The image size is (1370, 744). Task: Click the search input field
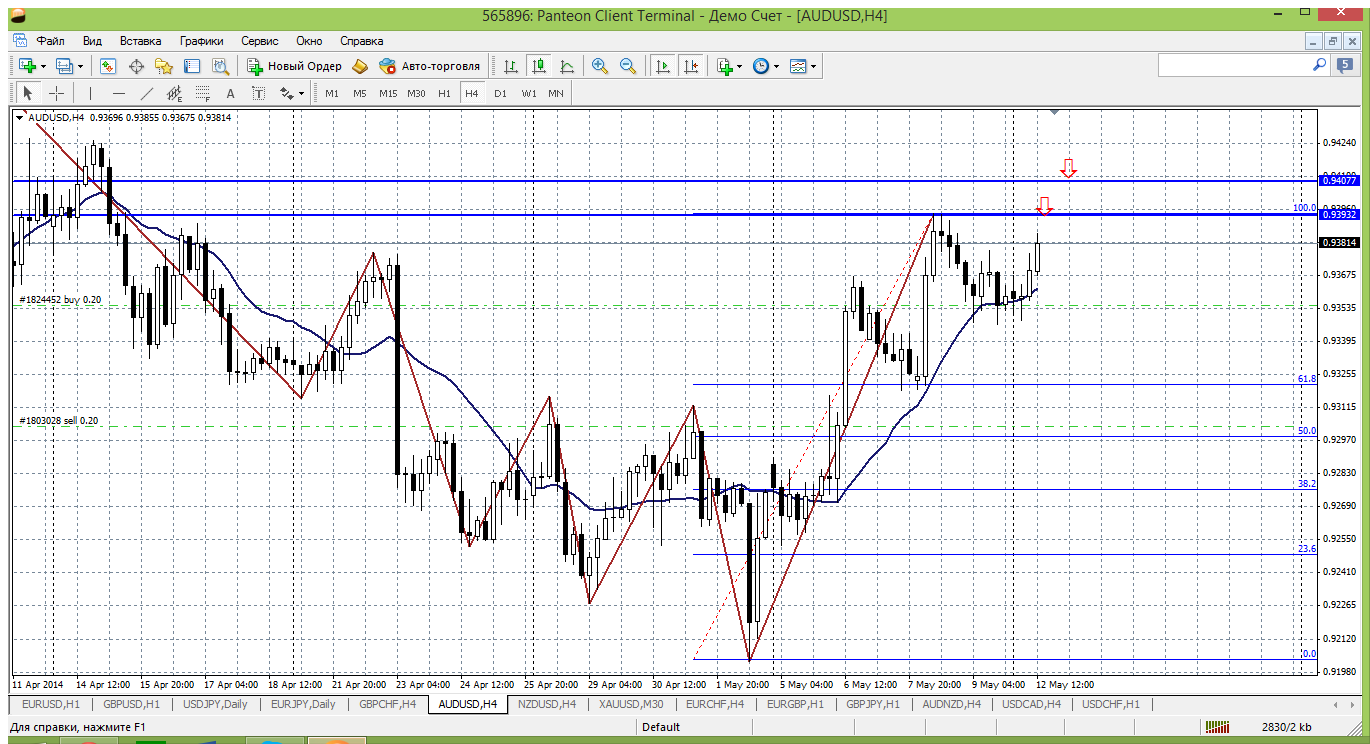[1234, 65]
